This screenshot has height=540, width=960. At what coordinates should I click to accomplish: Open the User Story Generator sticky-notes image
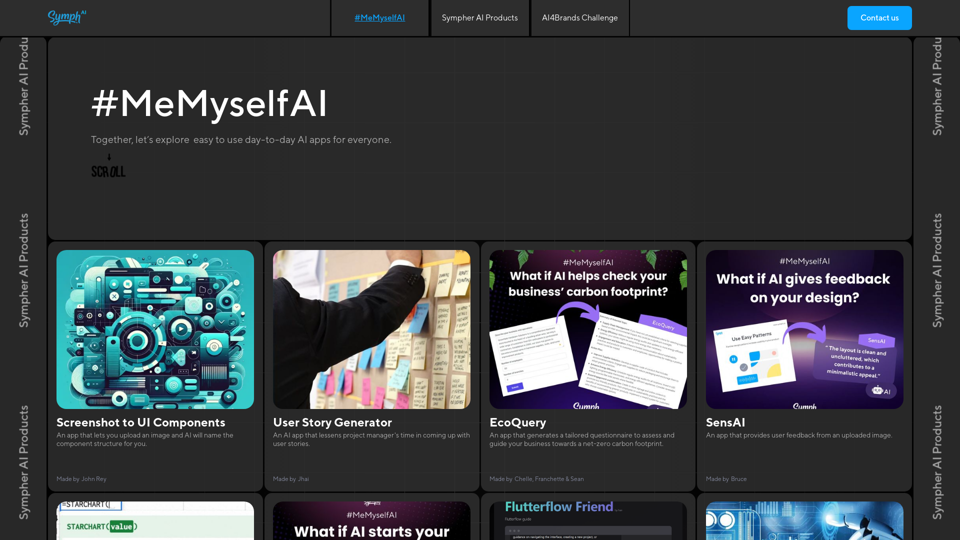coord(372,329)
